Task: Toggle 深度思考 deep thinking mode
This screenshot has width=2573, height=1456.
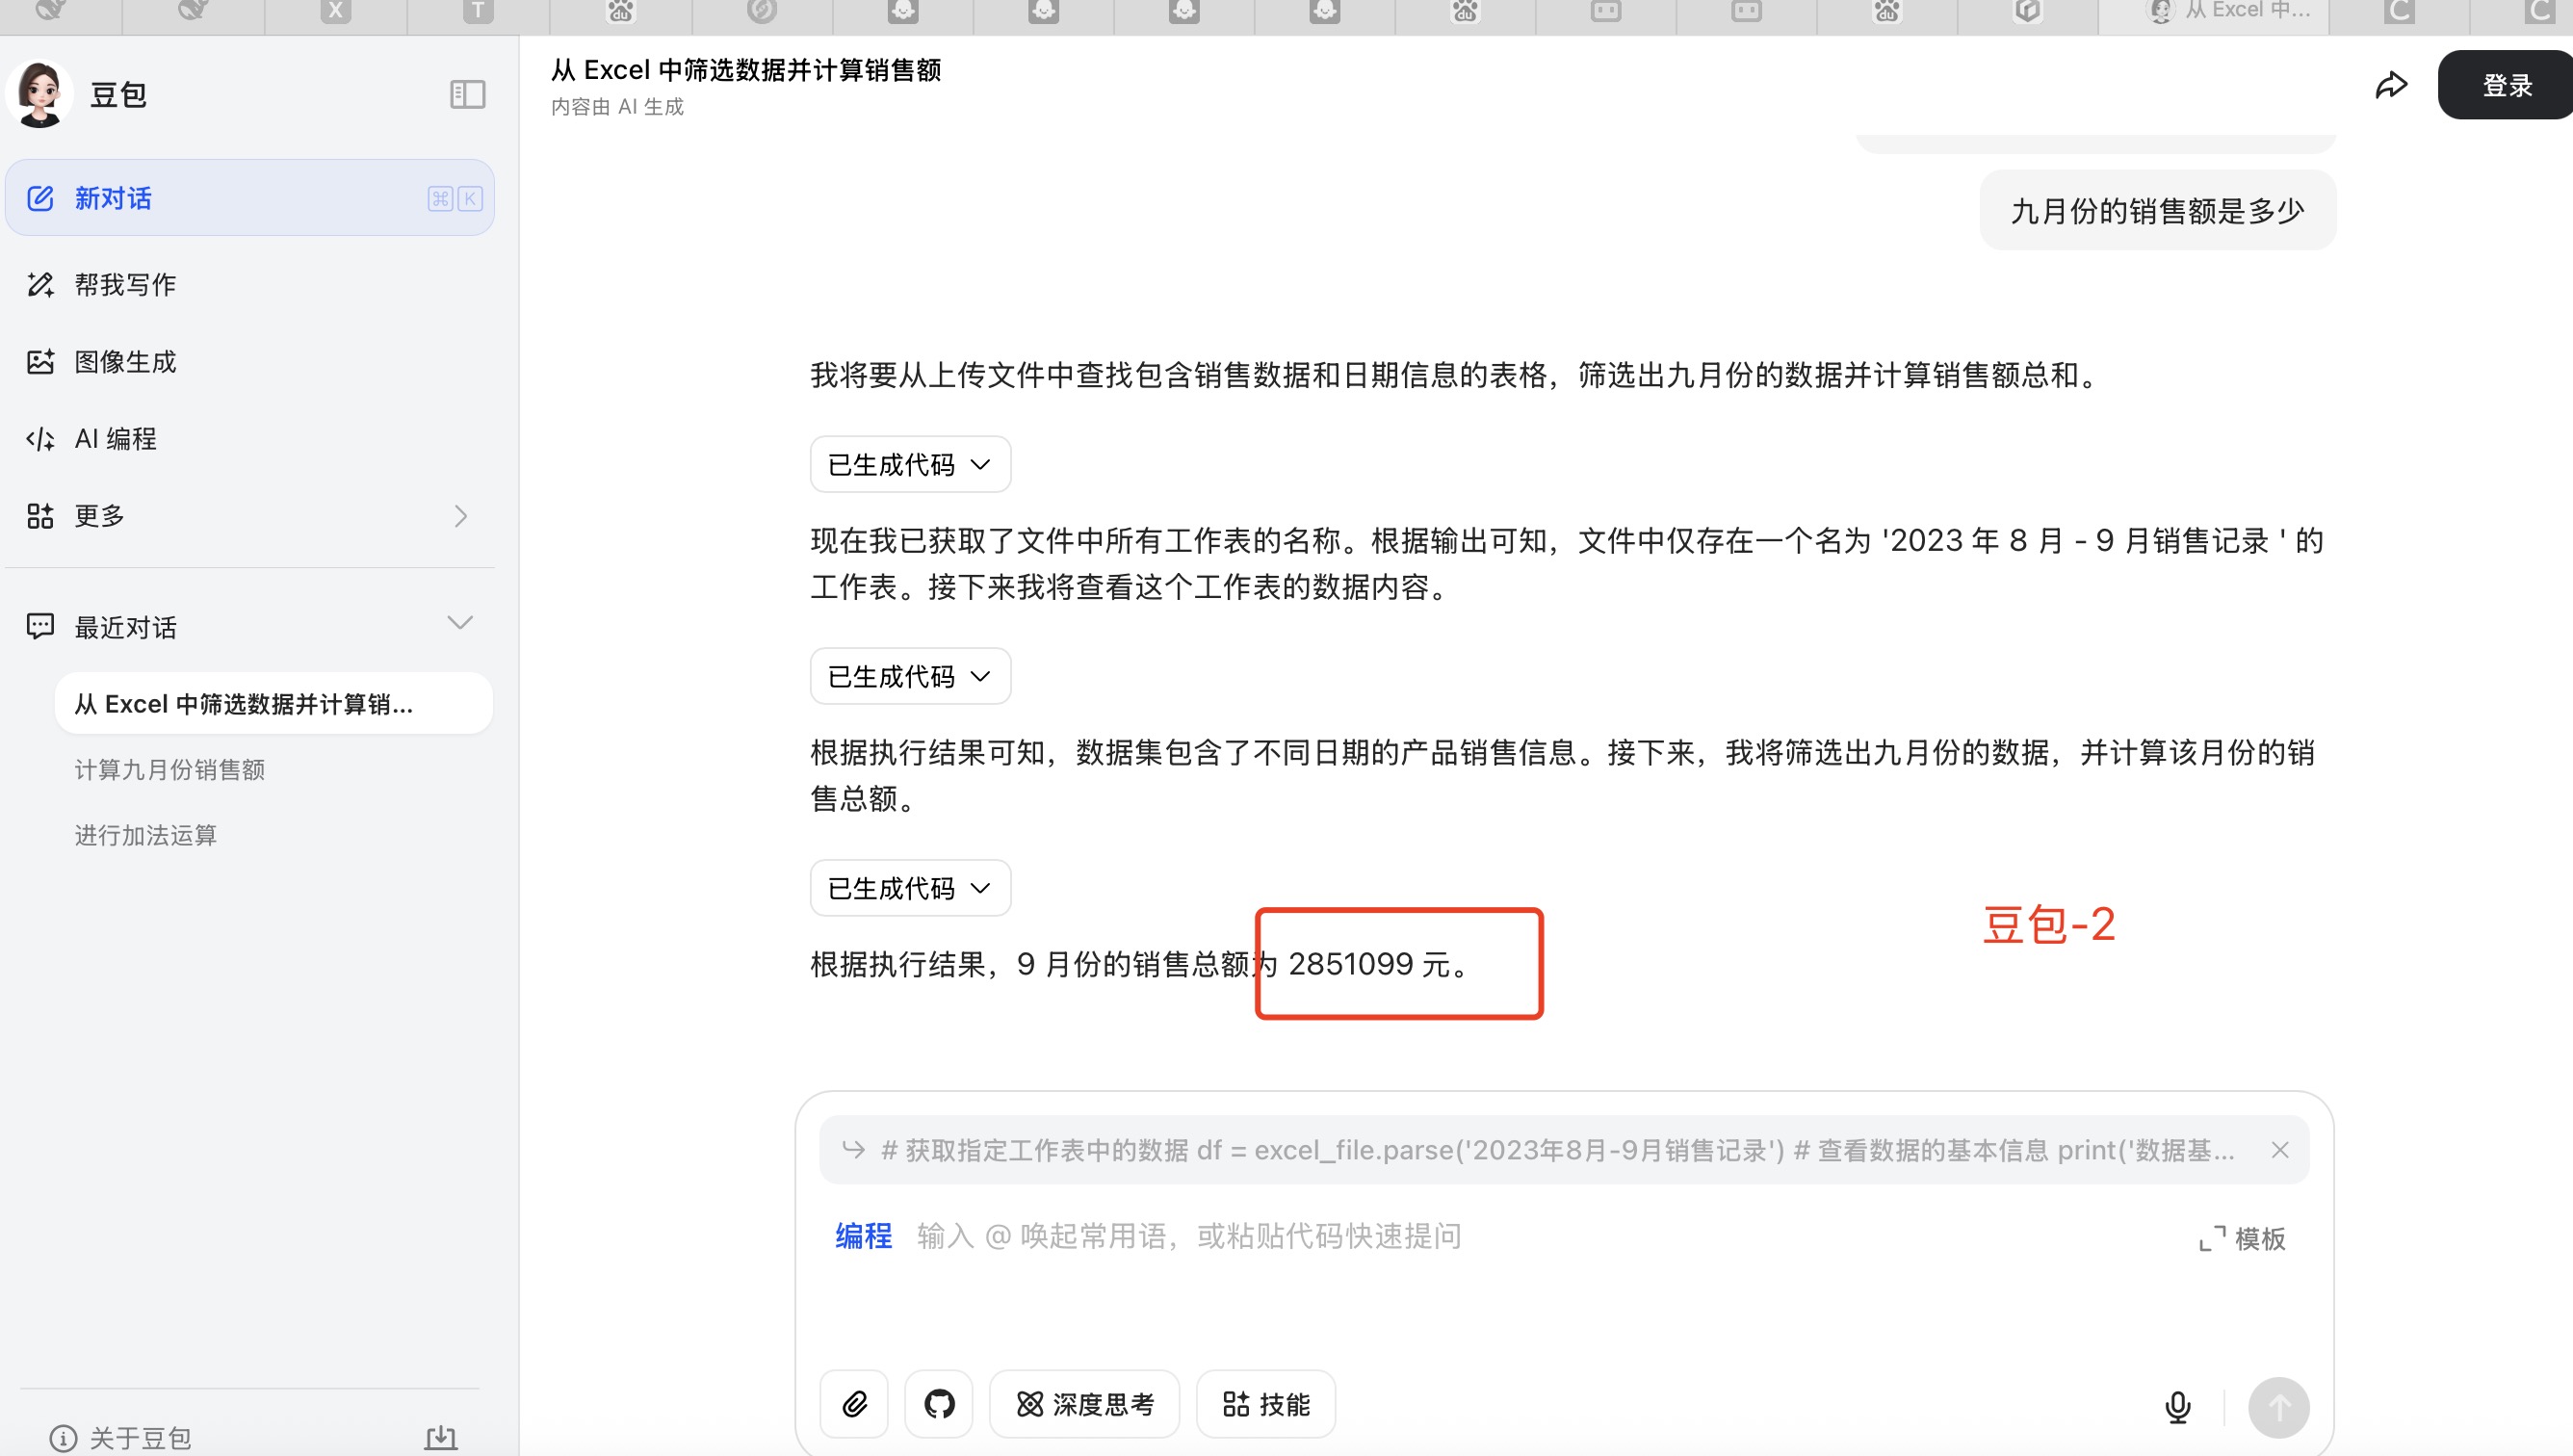Action: coord(1085,1404)
